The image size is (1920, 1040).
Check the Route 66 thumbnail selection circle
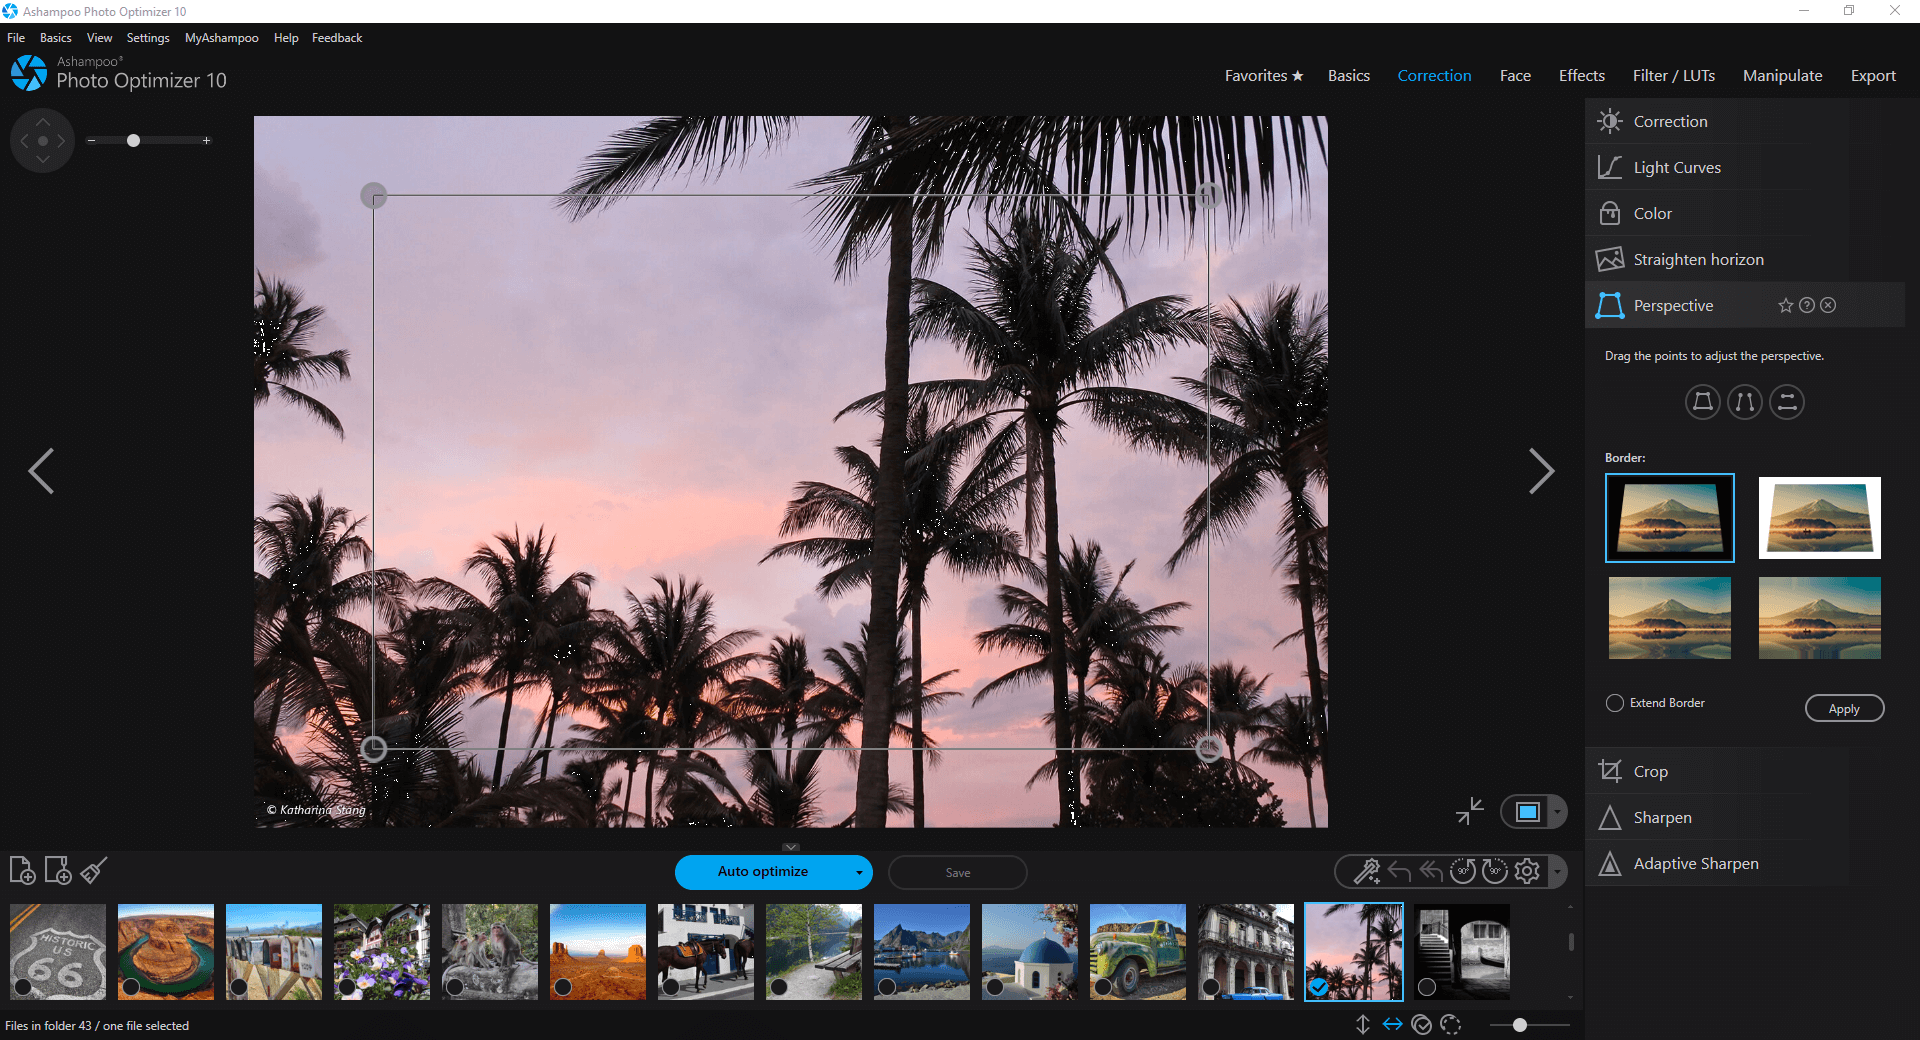(23, 987)
